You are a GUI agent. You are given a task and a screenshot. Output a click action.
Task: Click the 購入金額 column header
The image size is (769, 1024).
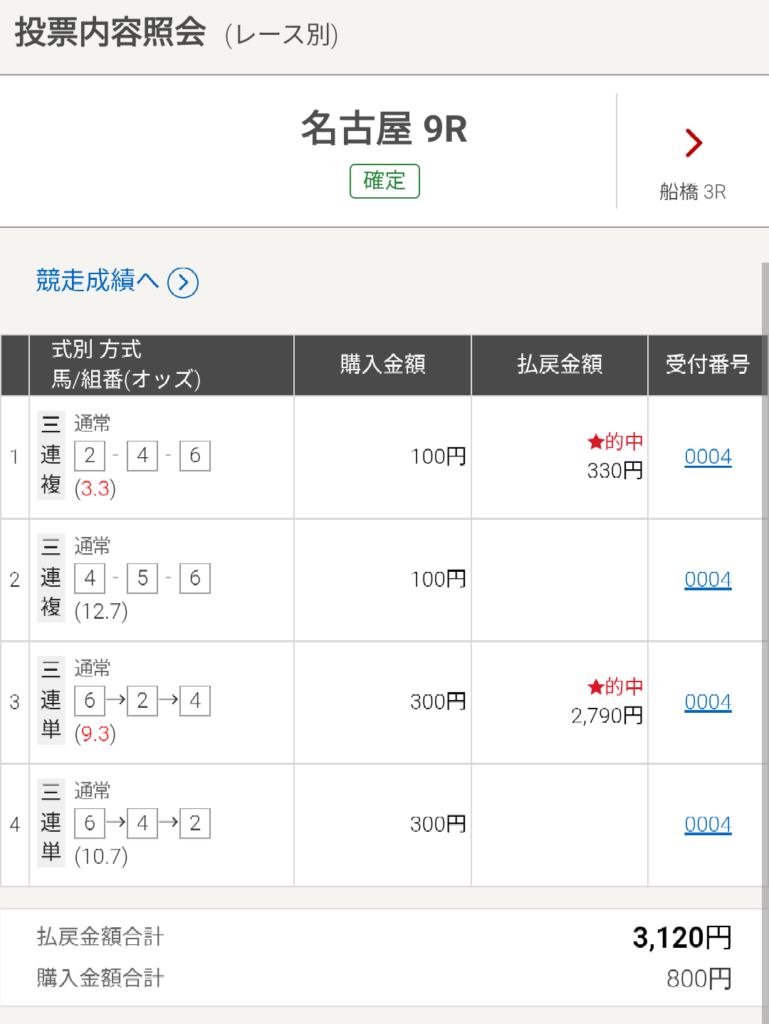pos(382,365)
